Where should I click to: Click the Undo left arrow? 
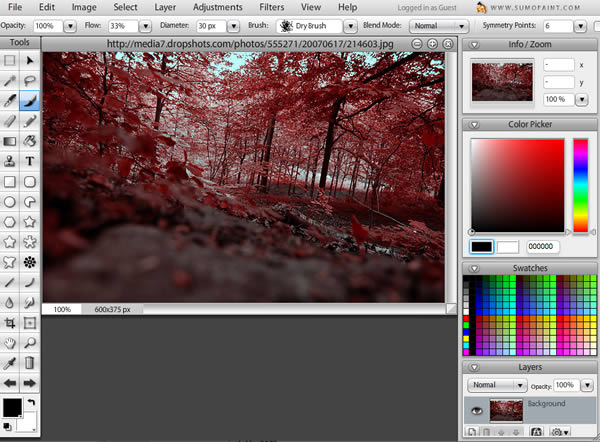[10, 383]
